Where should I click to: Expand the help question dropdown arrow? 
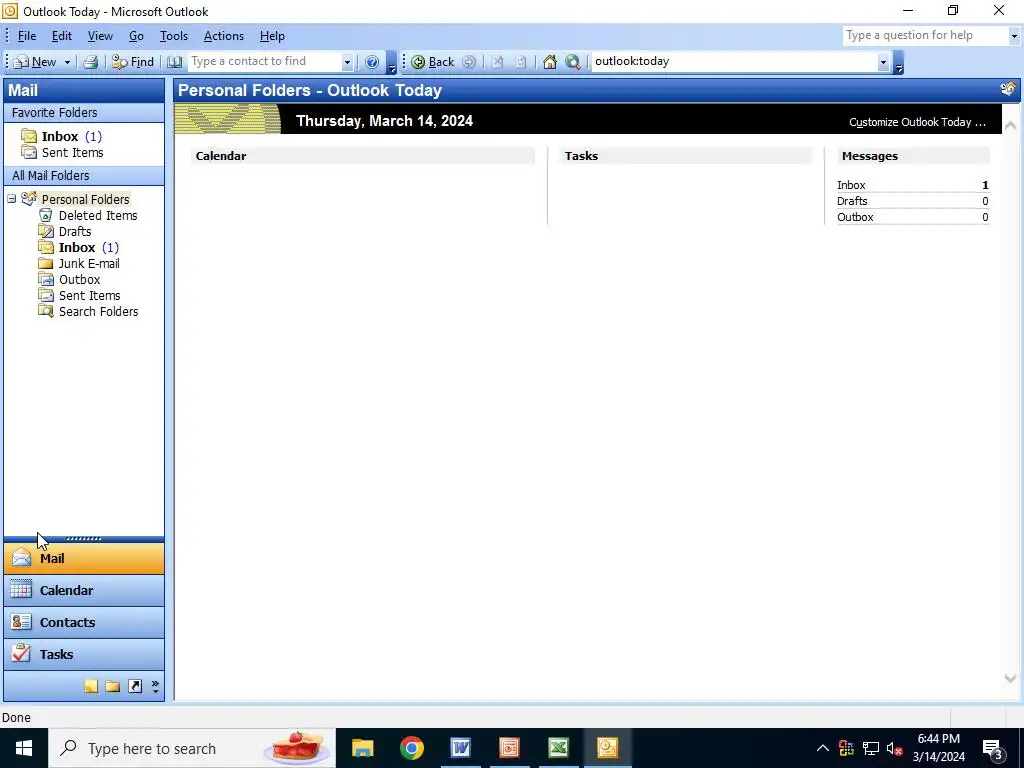(1014, 36)
